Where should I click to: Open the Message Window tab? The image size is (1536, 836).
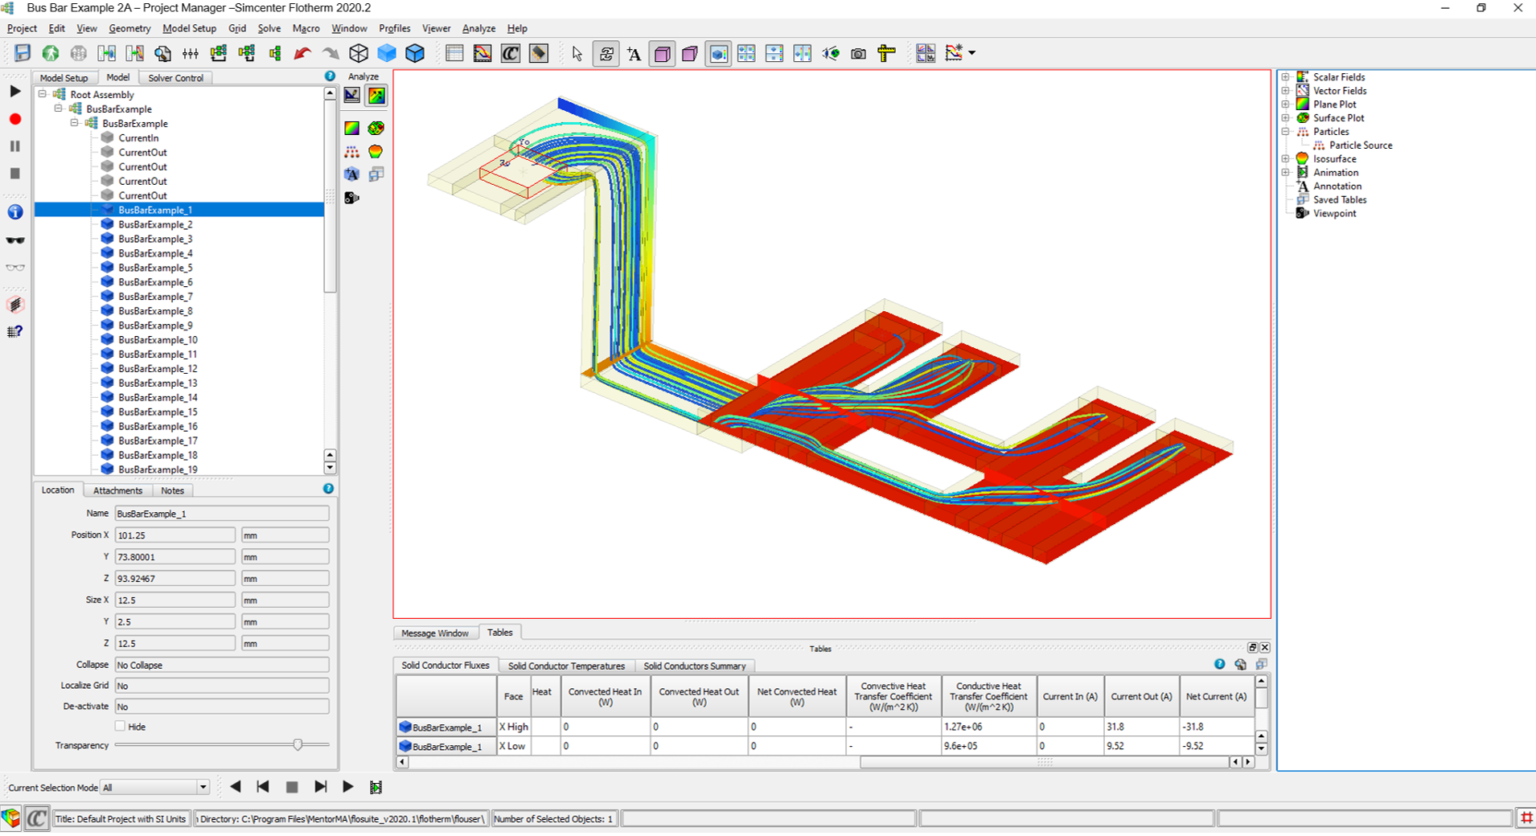(x=435, y=632)
